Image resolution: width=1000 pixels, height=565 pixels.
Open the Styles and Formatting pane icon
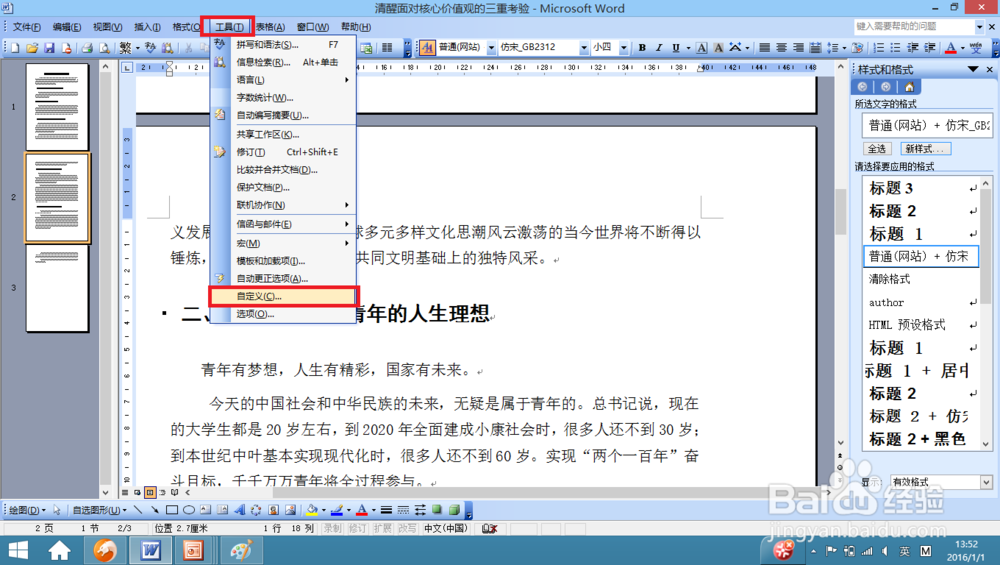click(427, 48)
